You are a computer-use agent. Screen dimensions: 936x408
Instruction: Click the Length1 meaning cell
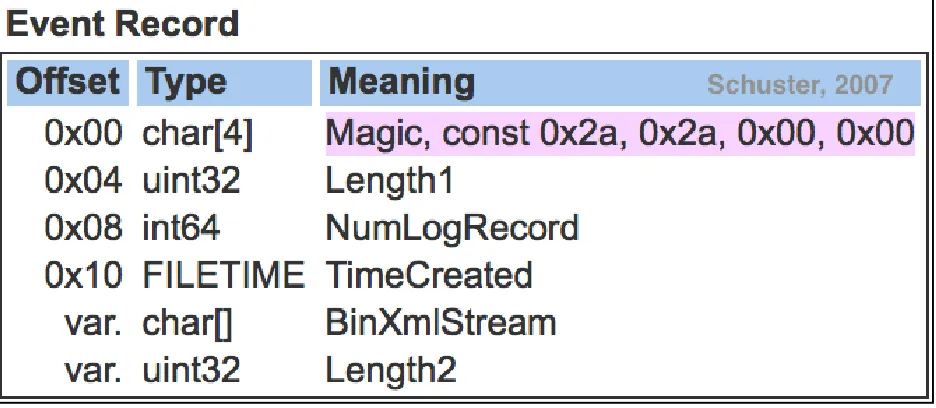click(389, 181)
